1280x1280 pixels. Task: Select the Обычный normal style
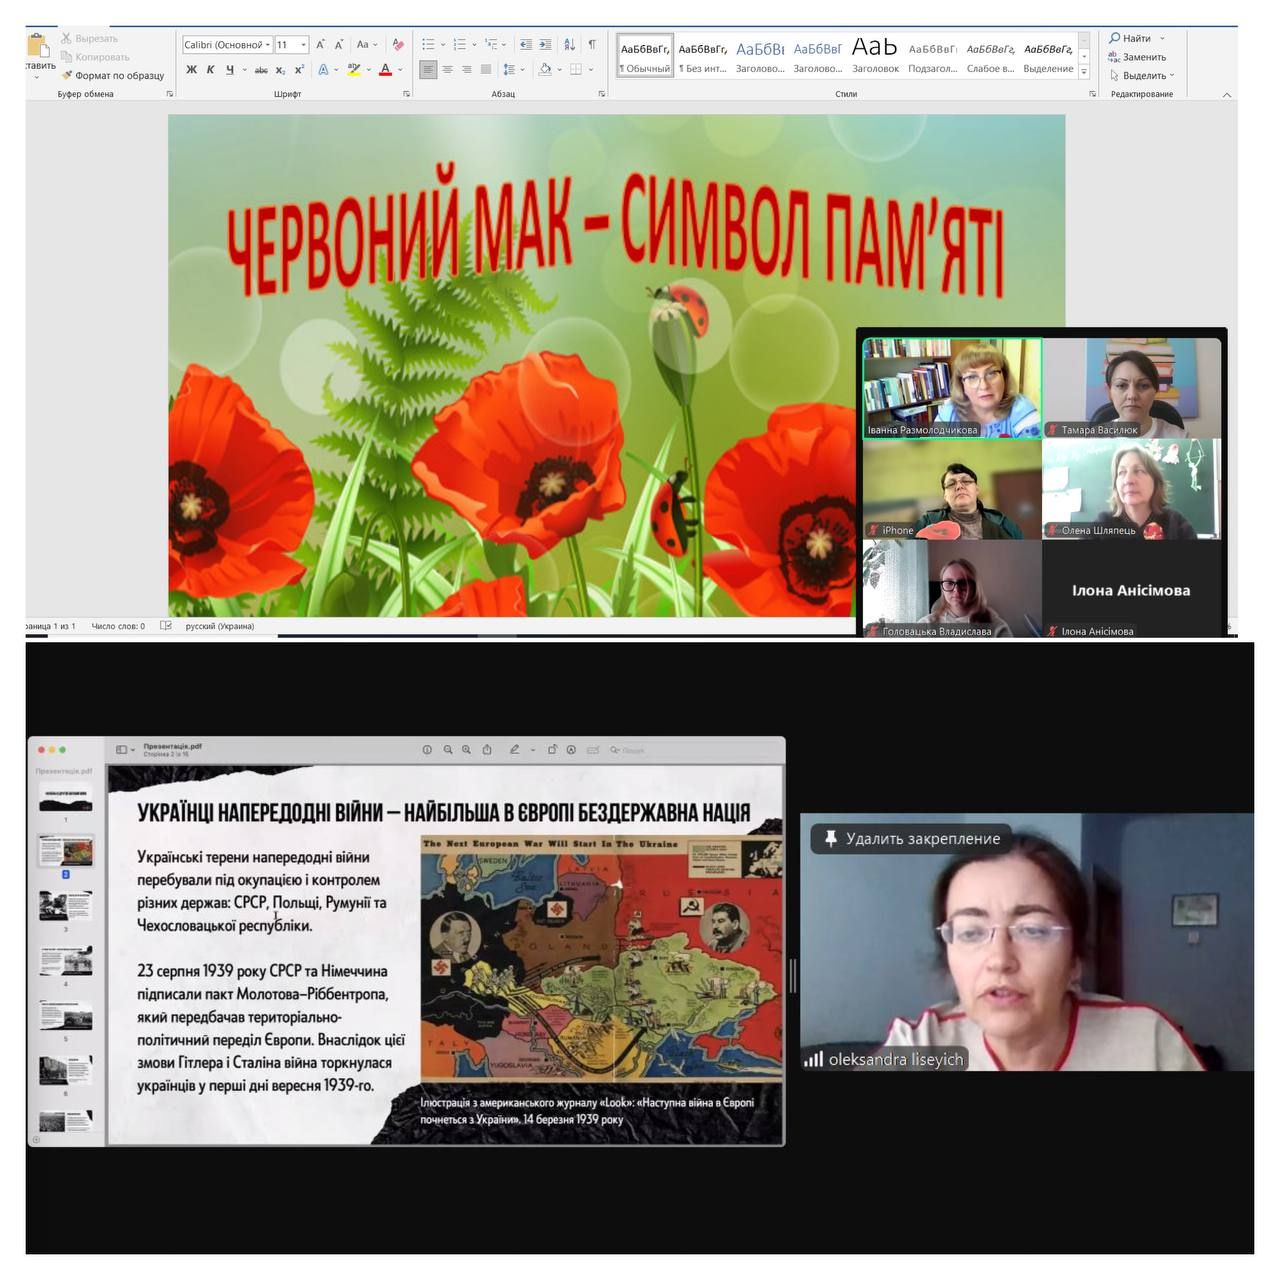[x=645, y=56]
